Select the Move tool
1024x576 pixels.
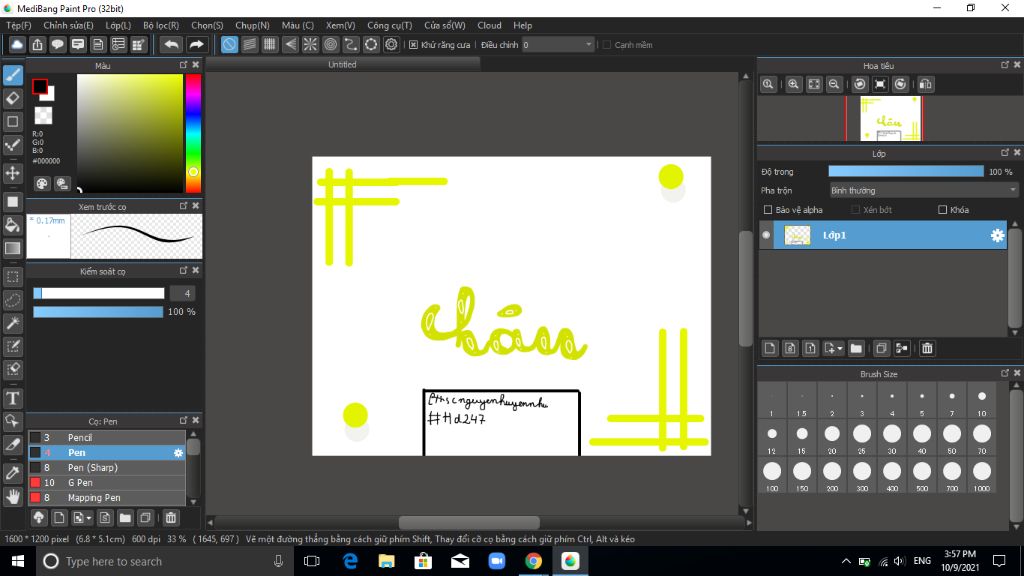click(13, 173)
